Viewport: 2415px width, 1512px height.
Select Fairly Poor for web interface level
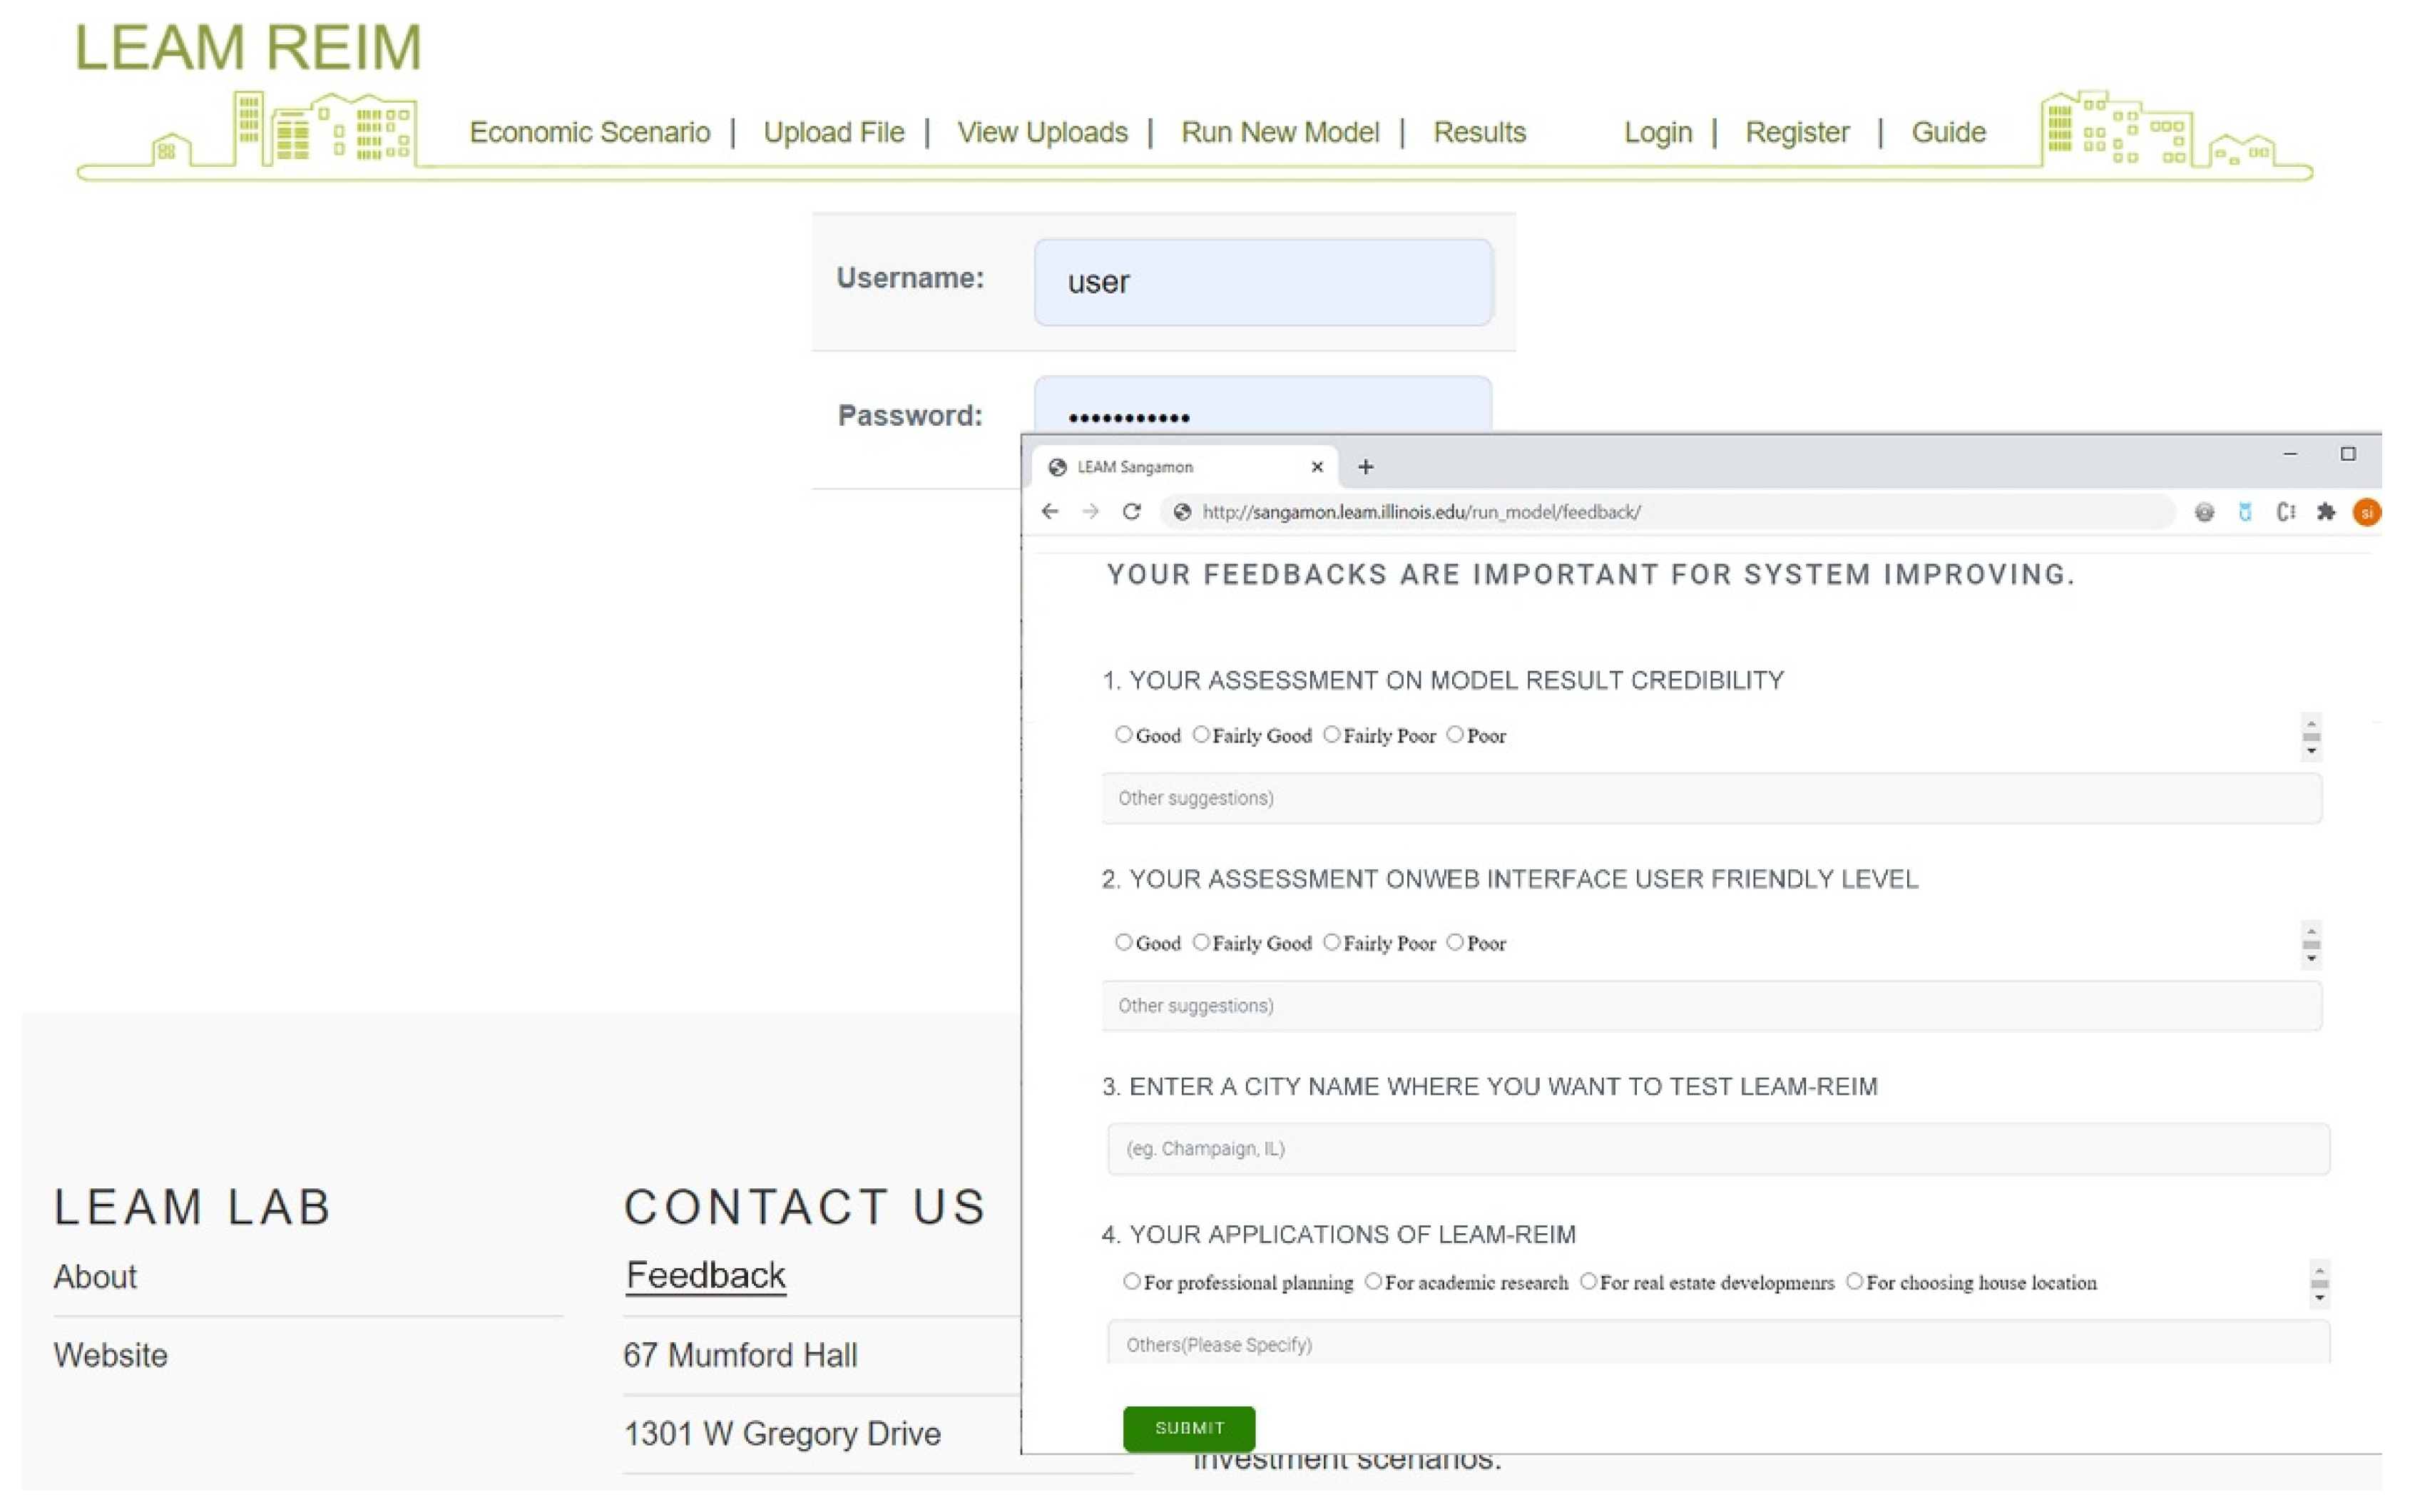(1331, 942)
